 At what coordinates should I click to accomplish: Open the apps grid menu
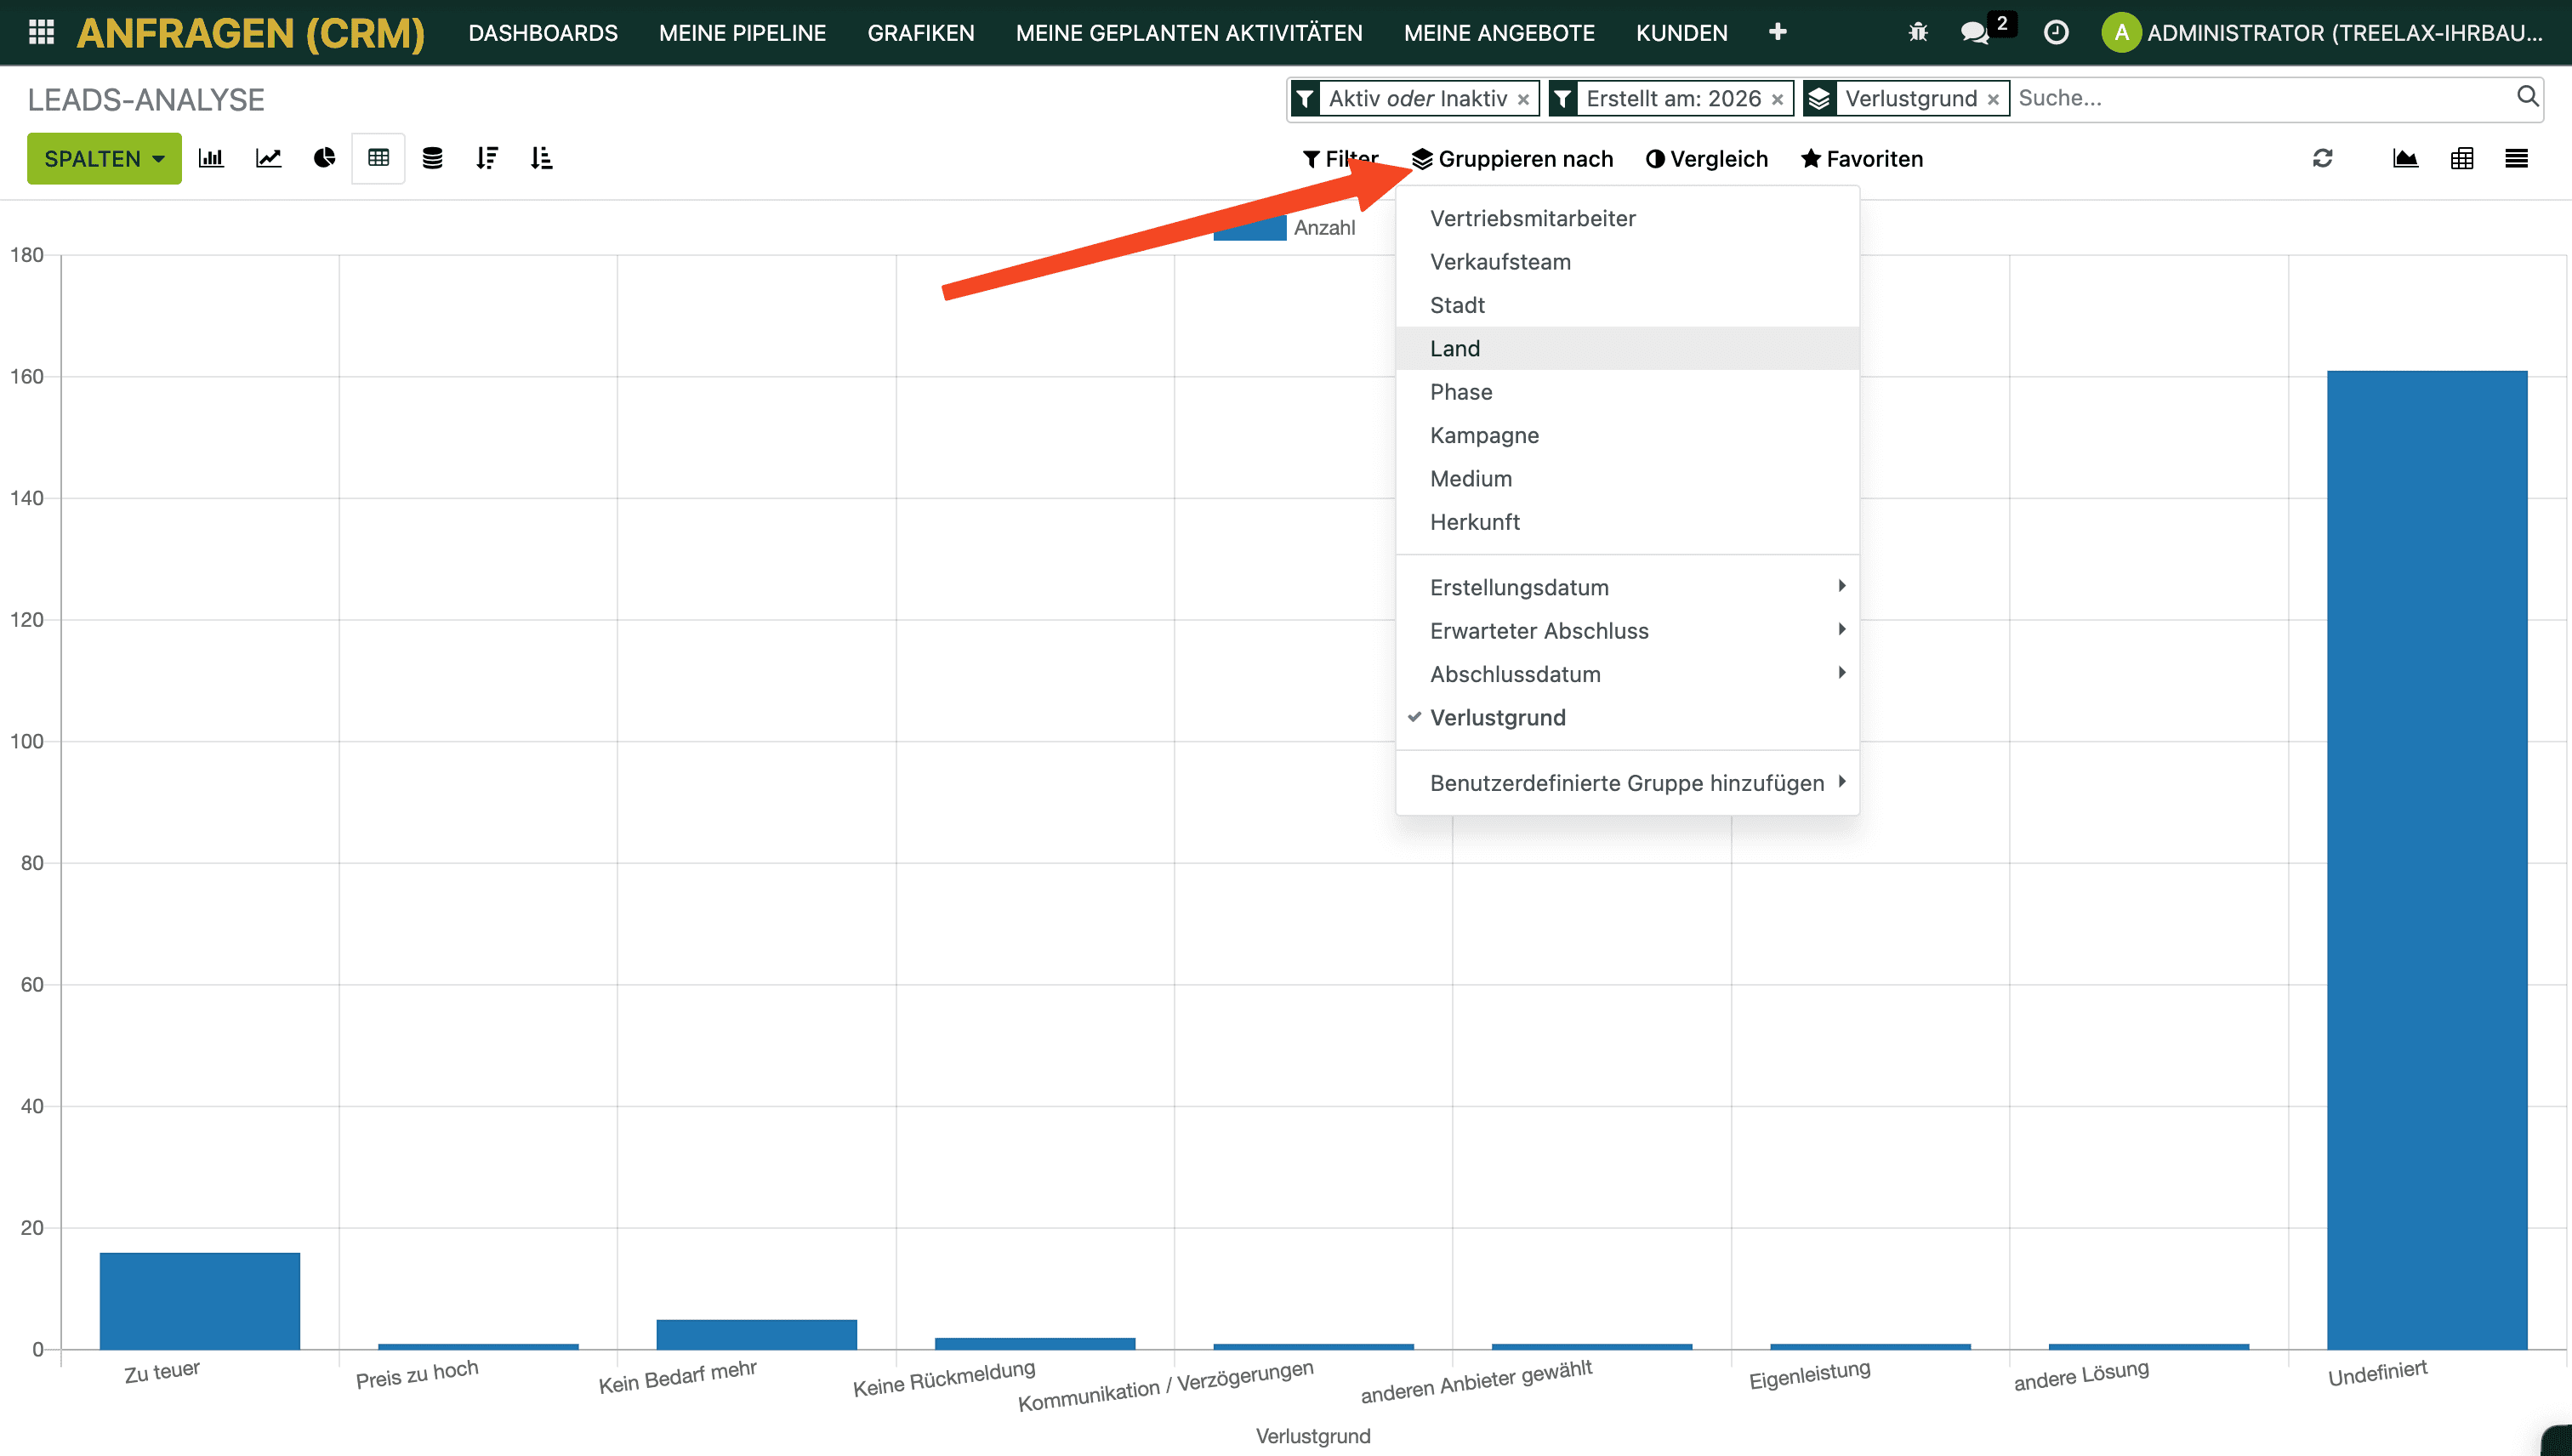(41, 32)
